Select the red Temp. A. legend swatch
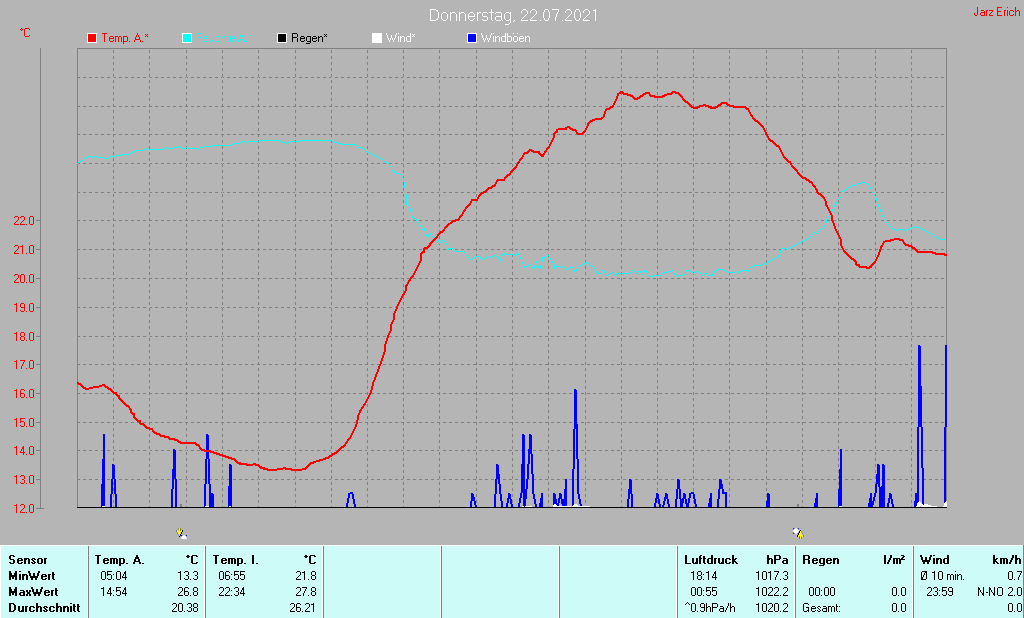Viewport: 1024px width, 618px height. point(92,38)
